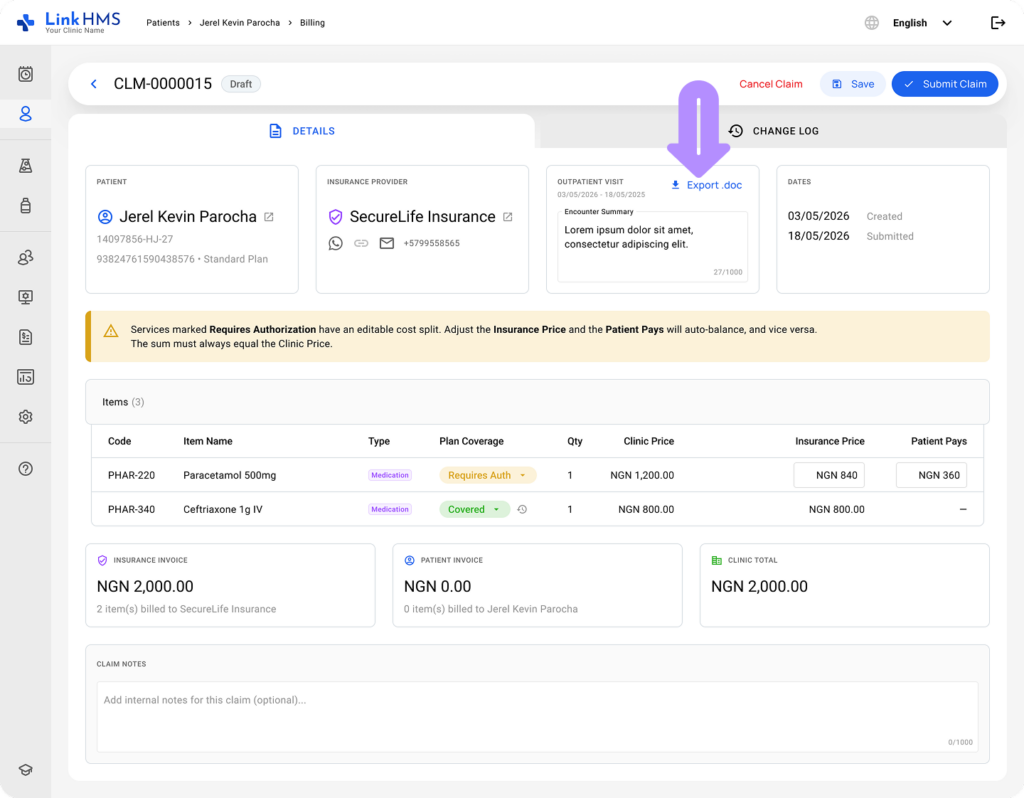Click the Export .doc link
Screen dimensions: 1024x798
point(707,185)
